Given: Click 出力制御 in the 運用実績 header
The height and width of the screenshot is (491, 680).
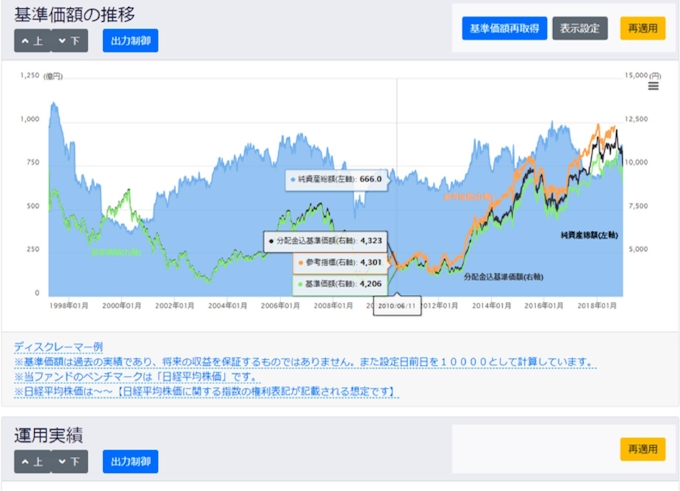Looking at the screenshot, I should (x=130, y=461).
